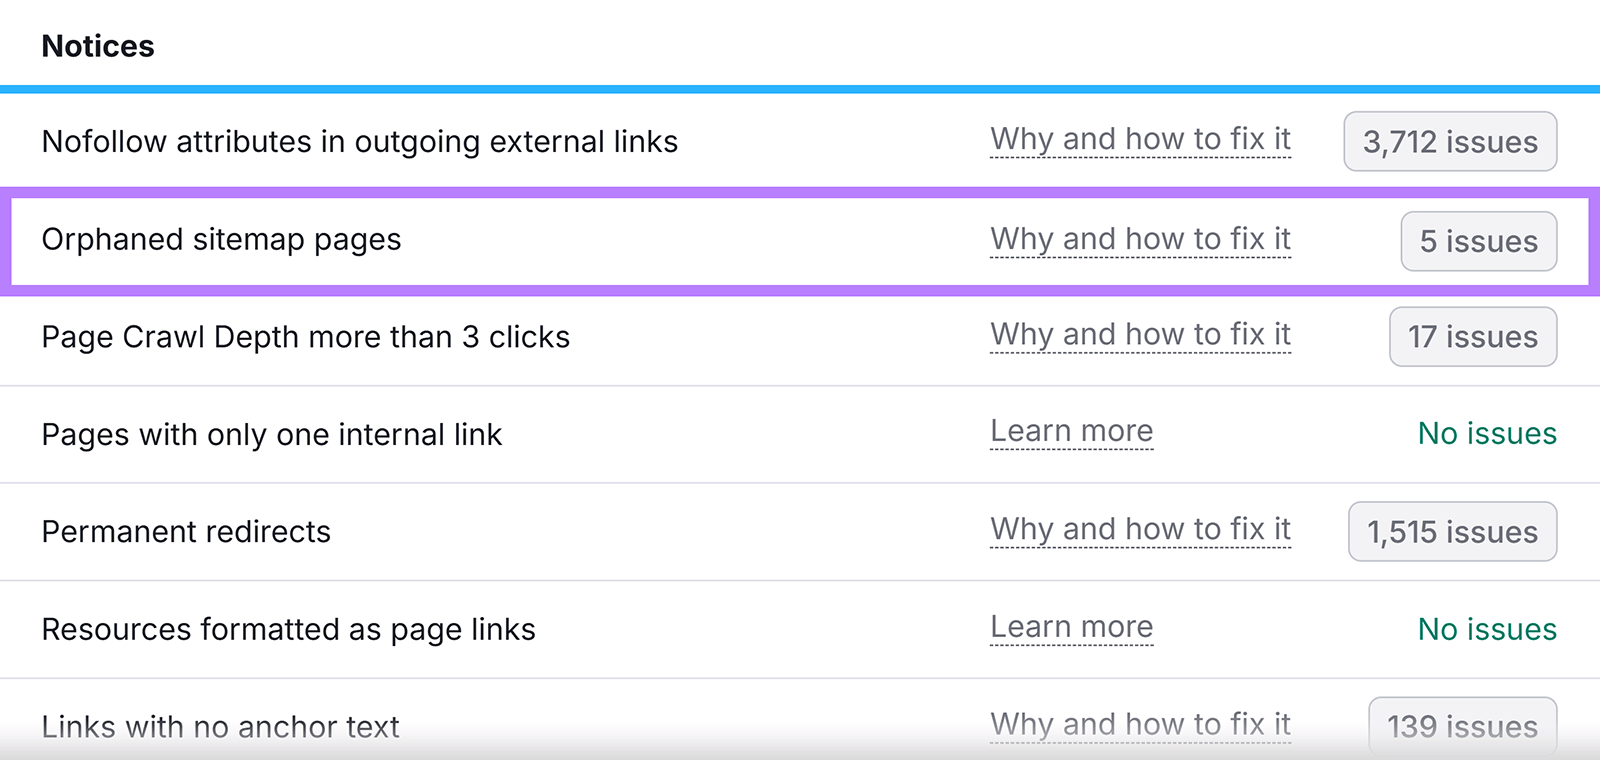This screenshot has width=1600, height=760.
Task: Open "Learn more" for pages with one internal link
Action: coord(1071,431)
